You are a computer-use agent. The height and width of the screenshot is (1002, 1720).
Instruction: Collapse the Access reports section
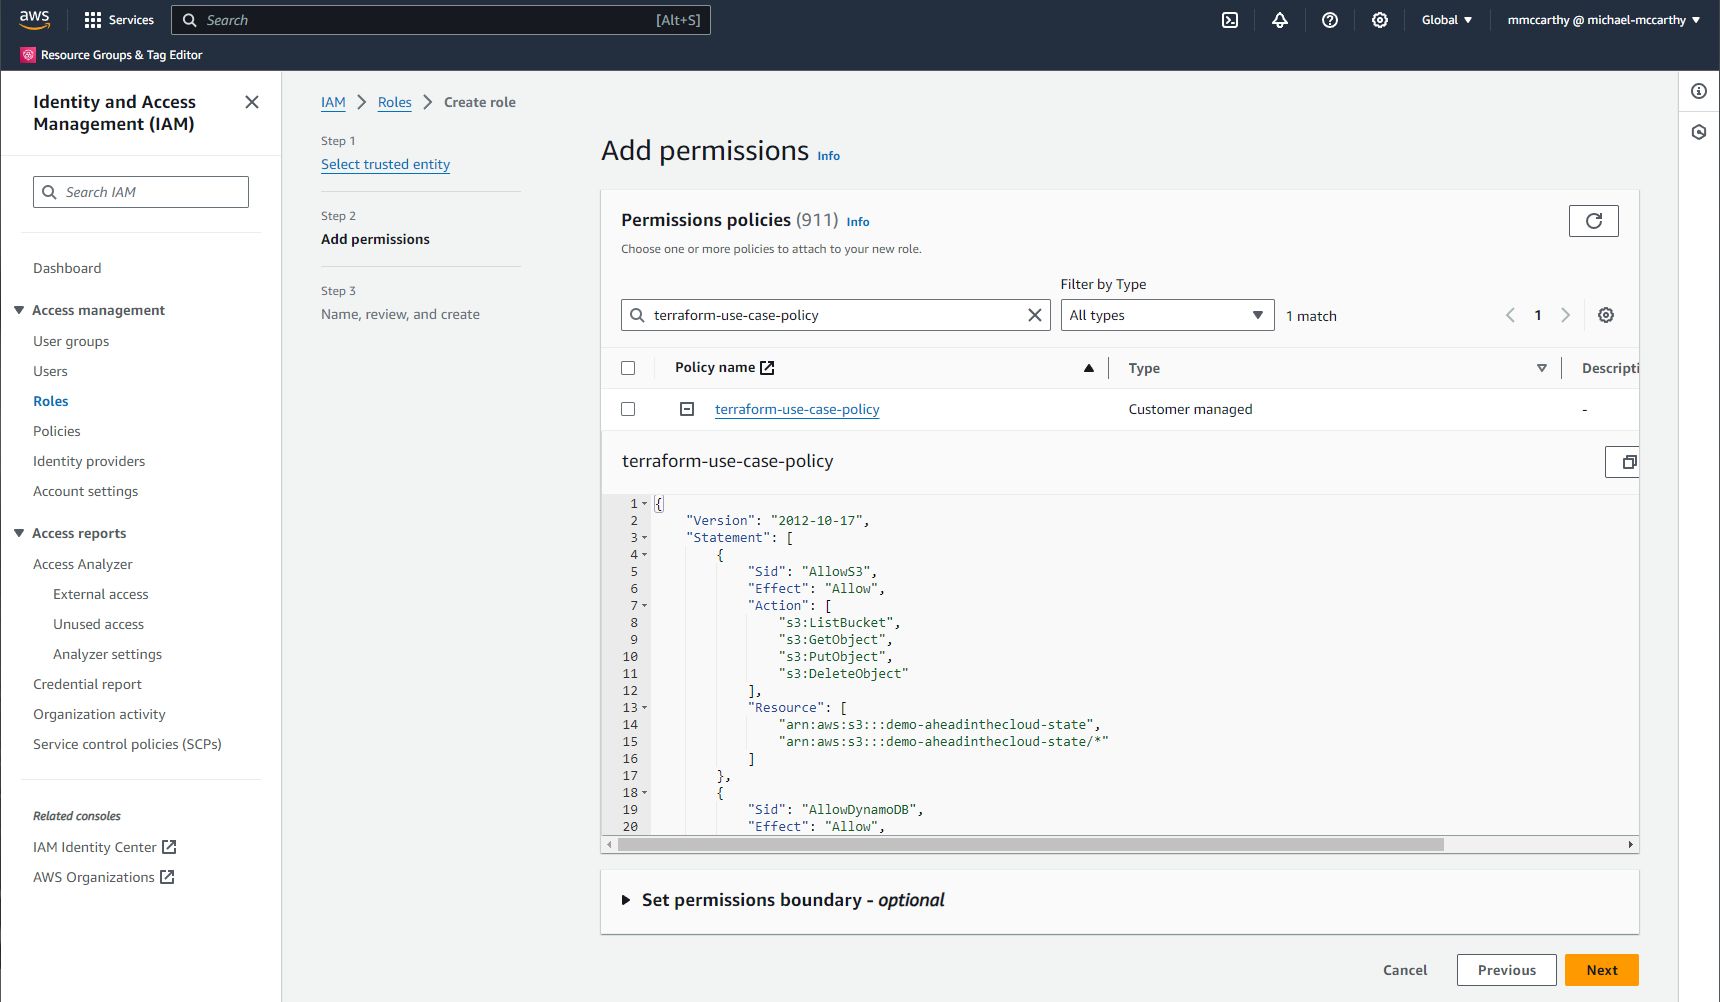point(19,533)
